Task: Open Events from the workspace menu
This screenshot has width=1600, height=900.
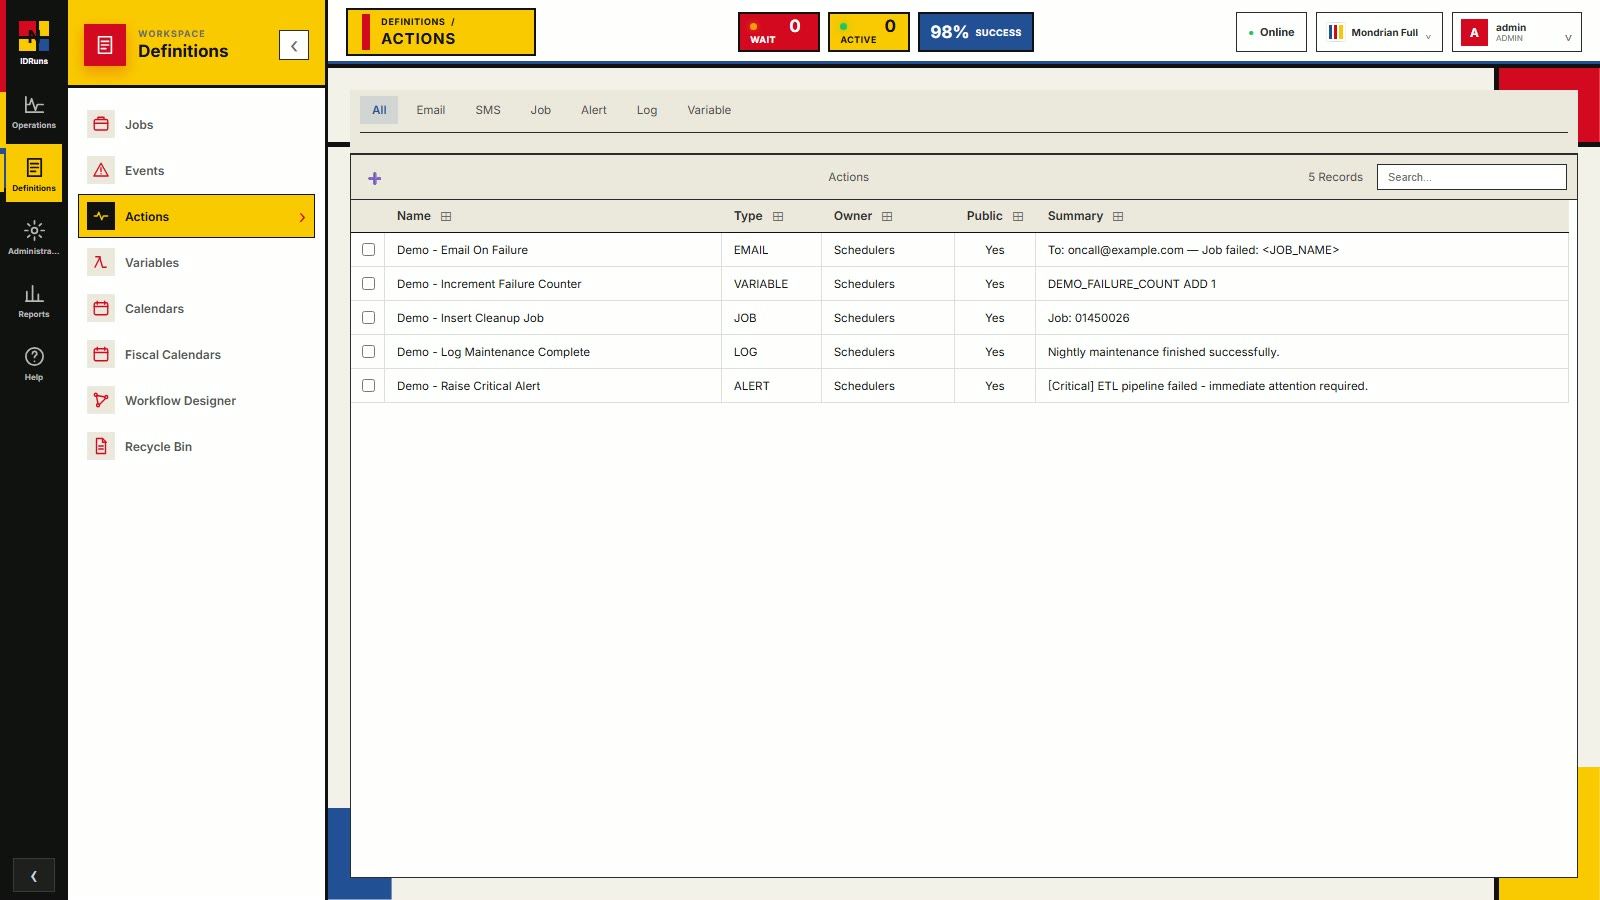Action: (x=196, y=171)
